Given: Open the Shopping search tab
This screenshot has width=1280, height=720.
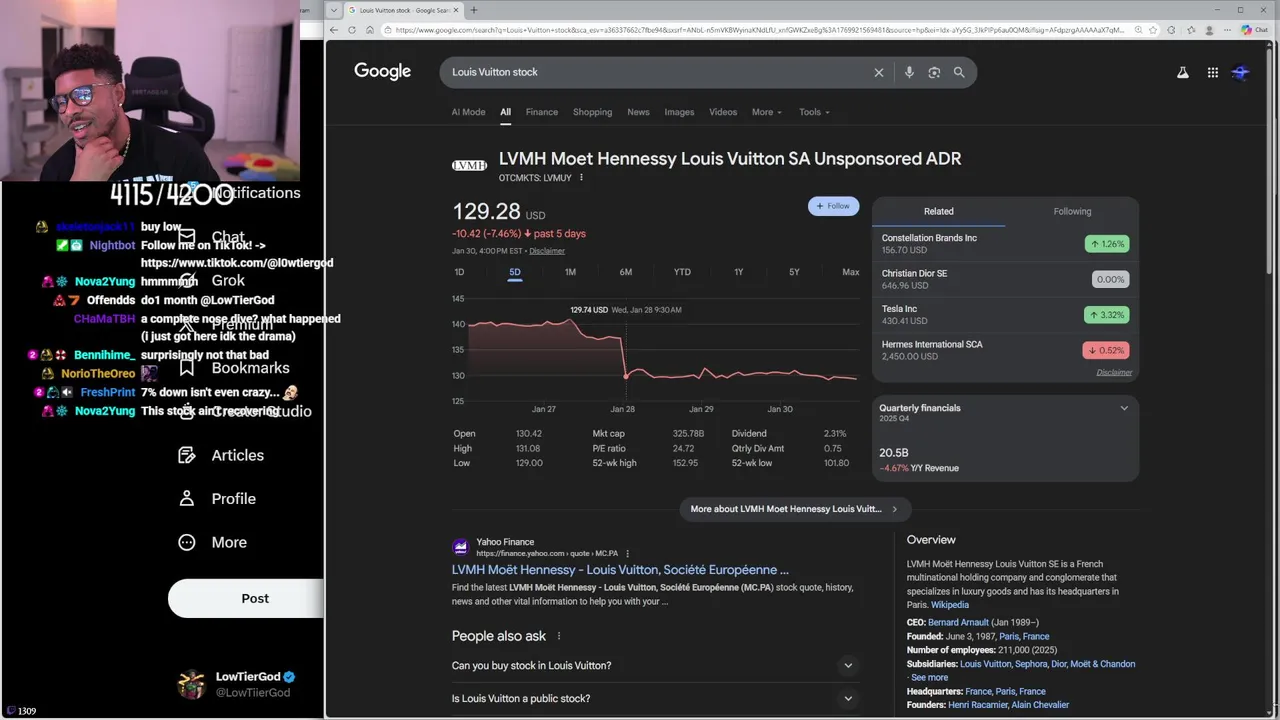Looking at the screenshot, I should click(x=592, y=112).
